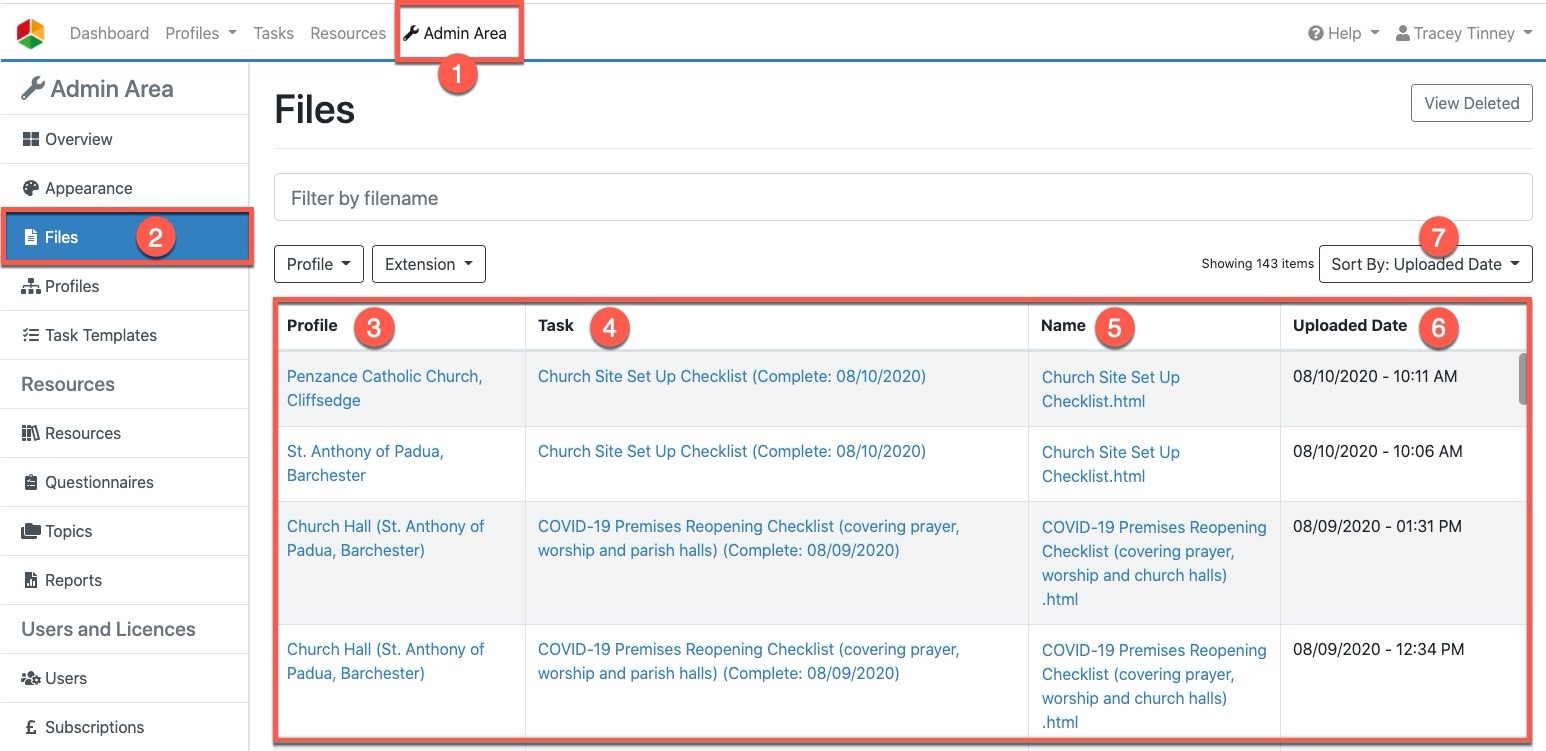Click the Questionnaires clipboard icon
This screenshot has width=1546, height=751.
(30, 482)
